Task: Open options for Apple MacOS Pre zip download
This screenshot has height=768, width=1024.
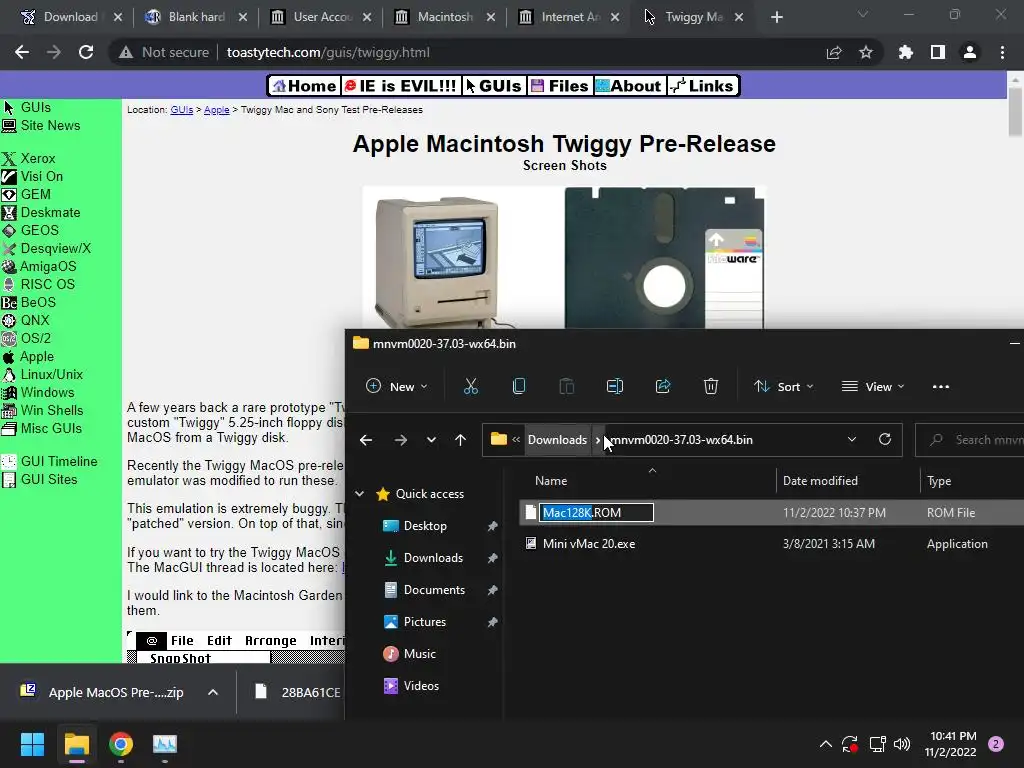Action: pos(213,692)
